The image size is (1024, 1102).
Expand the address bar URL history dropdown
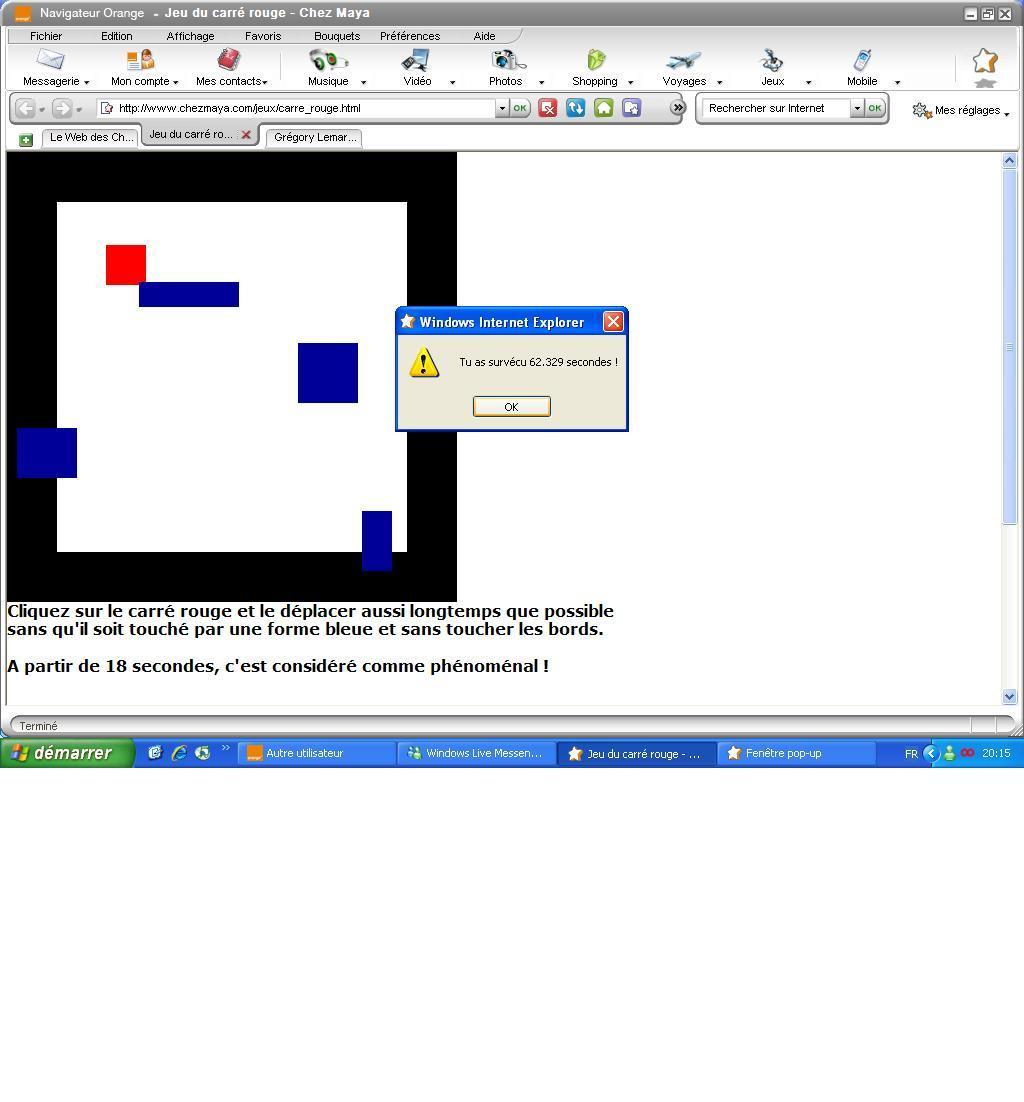502,108
